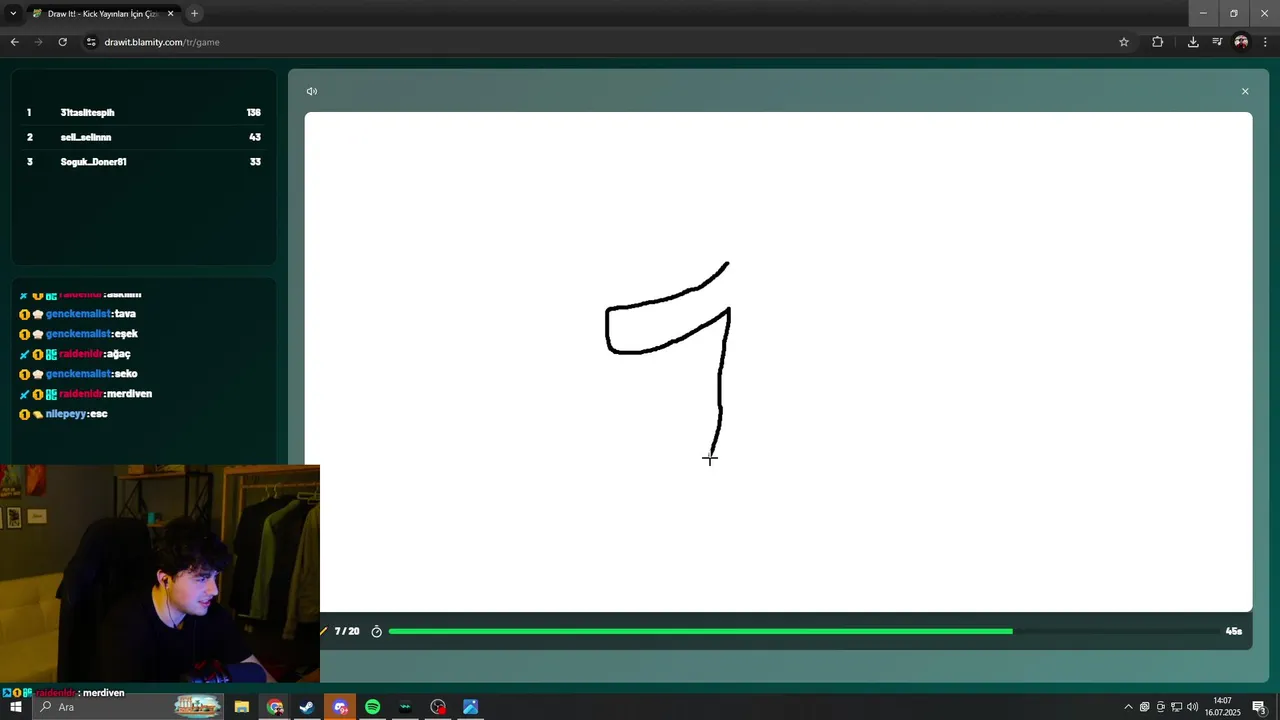
Task: Bookmark this page with the star icon
Action: [x=1124, y=42]
